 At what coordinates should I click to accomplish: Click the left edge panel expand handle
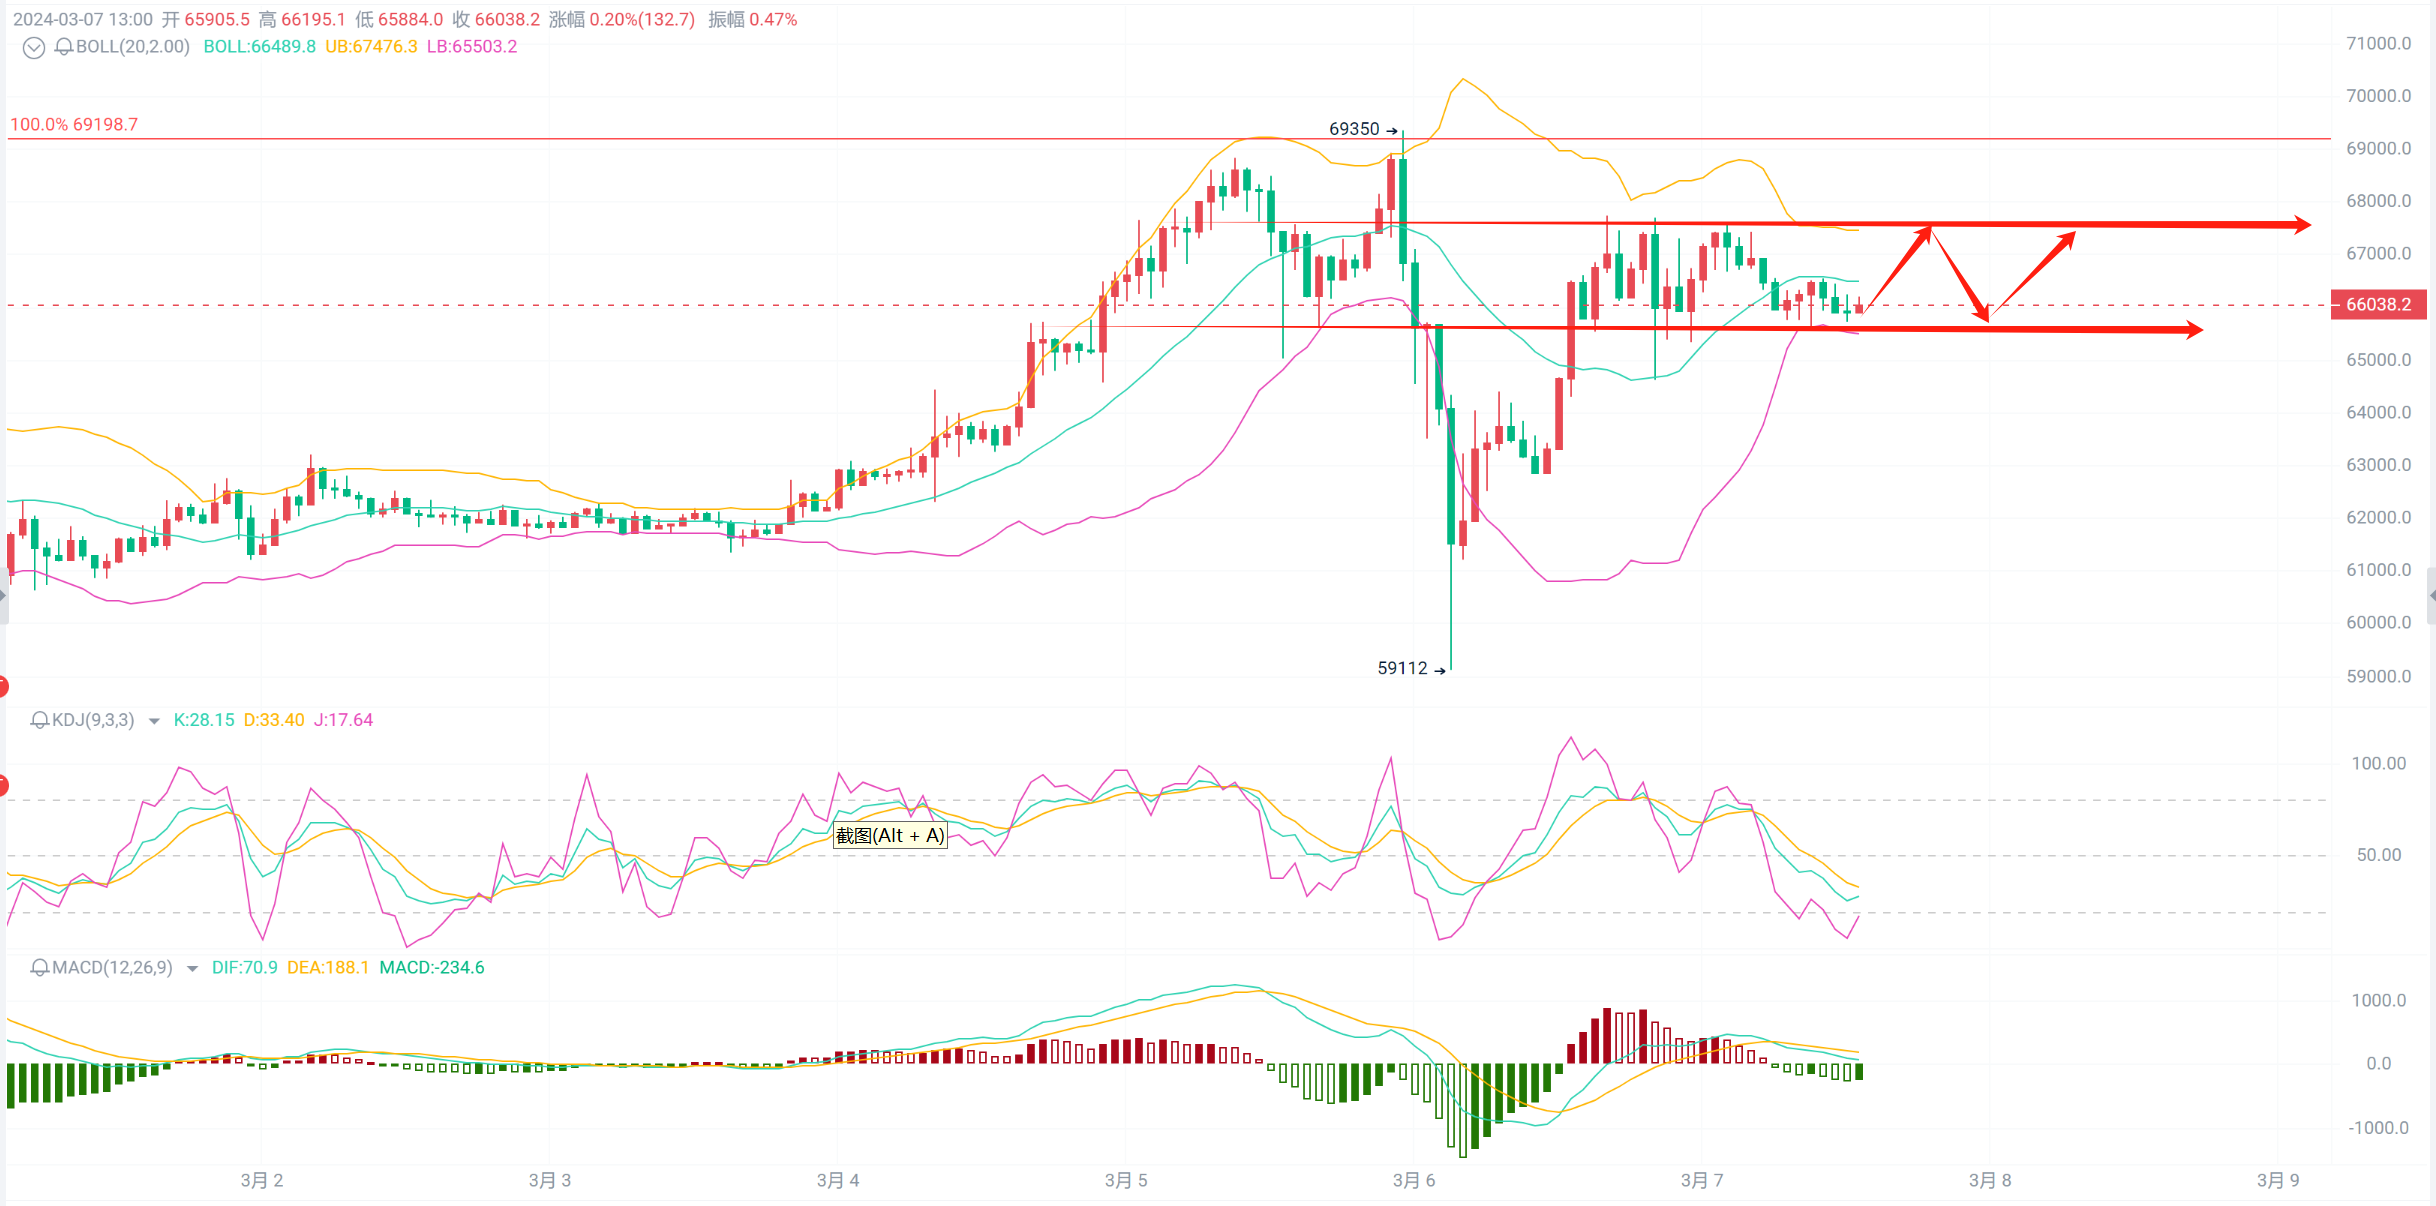[x=3, y=596]
